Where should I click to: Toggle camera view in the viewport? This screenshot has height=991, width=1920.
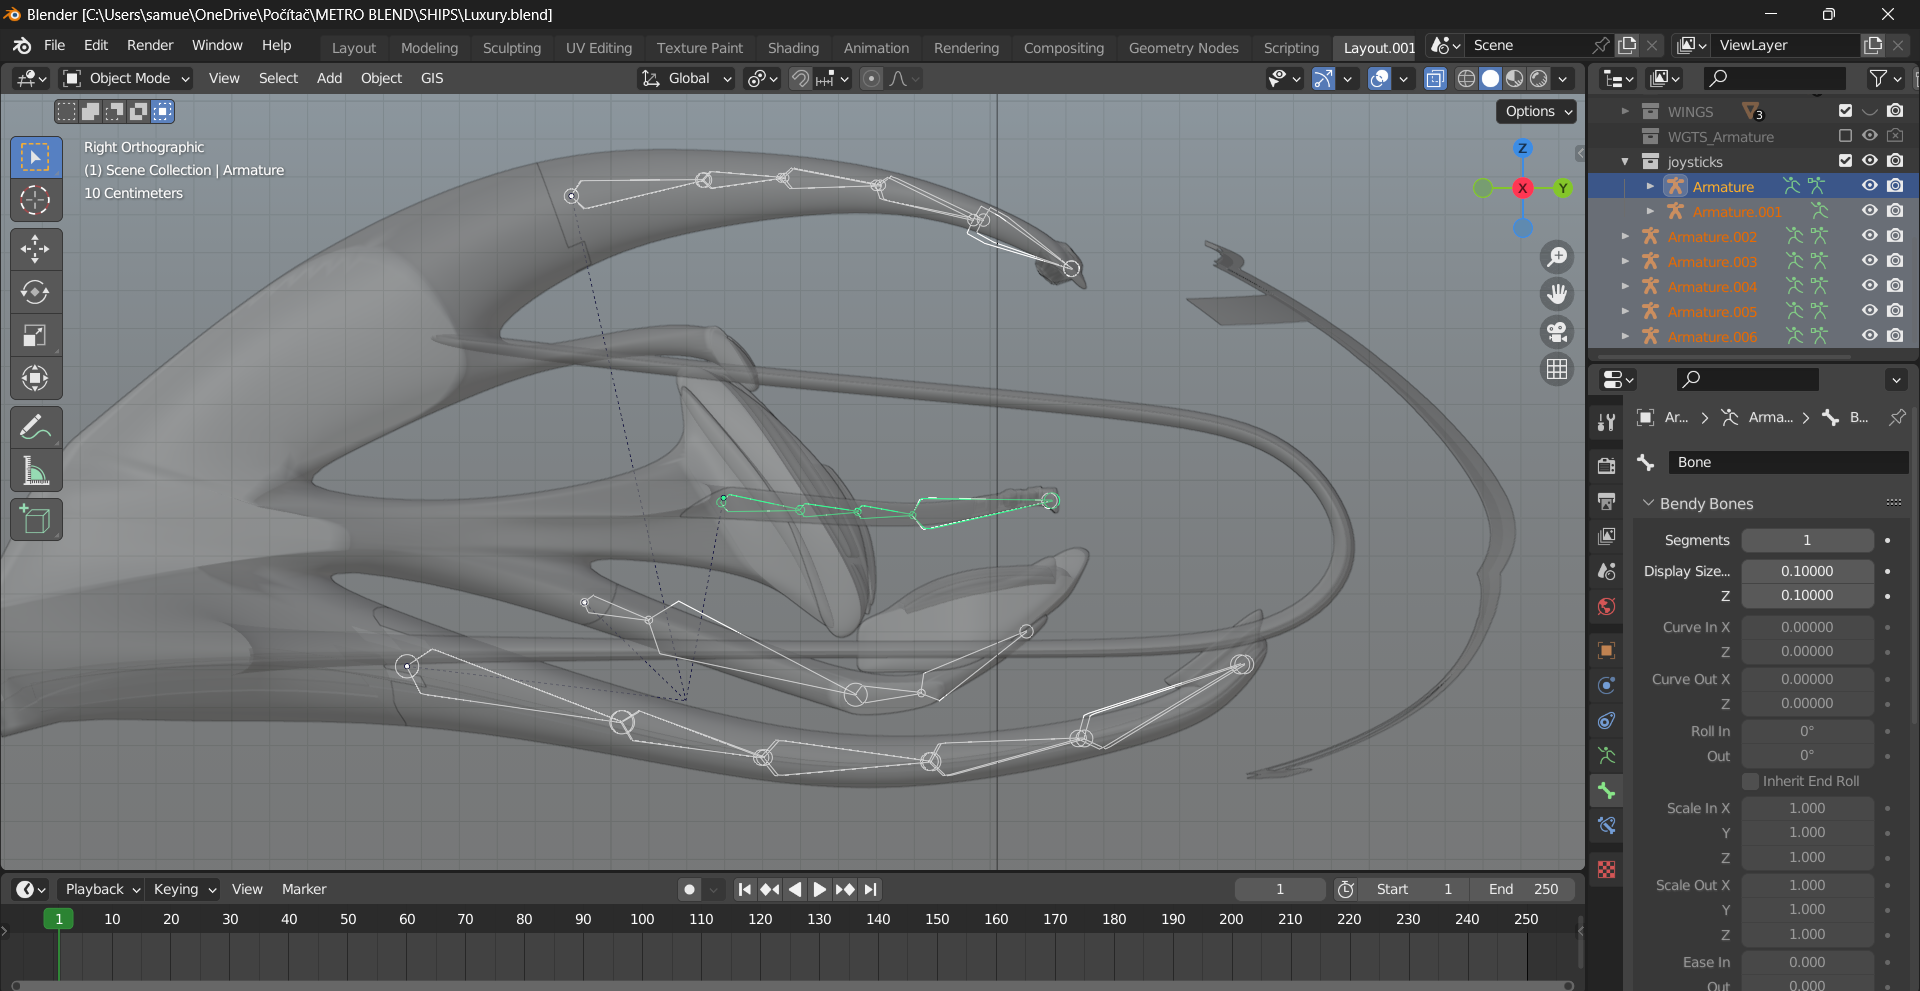click(1557, 332)
